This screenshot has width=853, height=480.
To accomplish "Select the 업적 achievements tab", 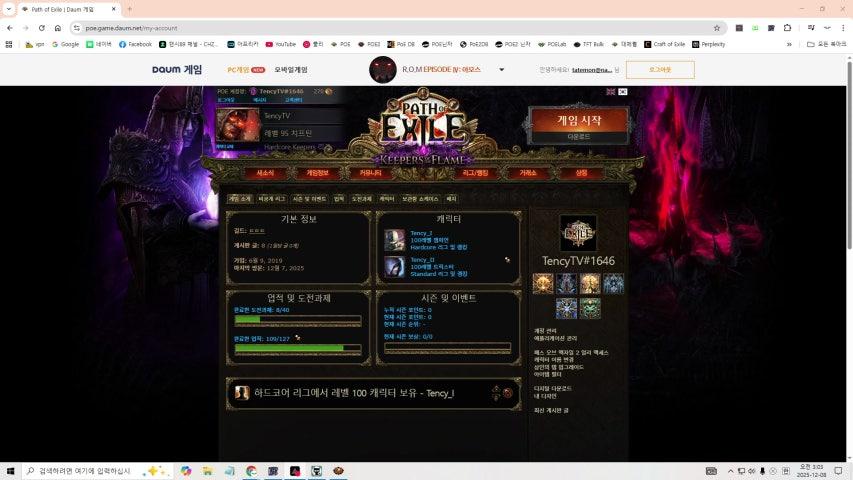I will point(339,199).
